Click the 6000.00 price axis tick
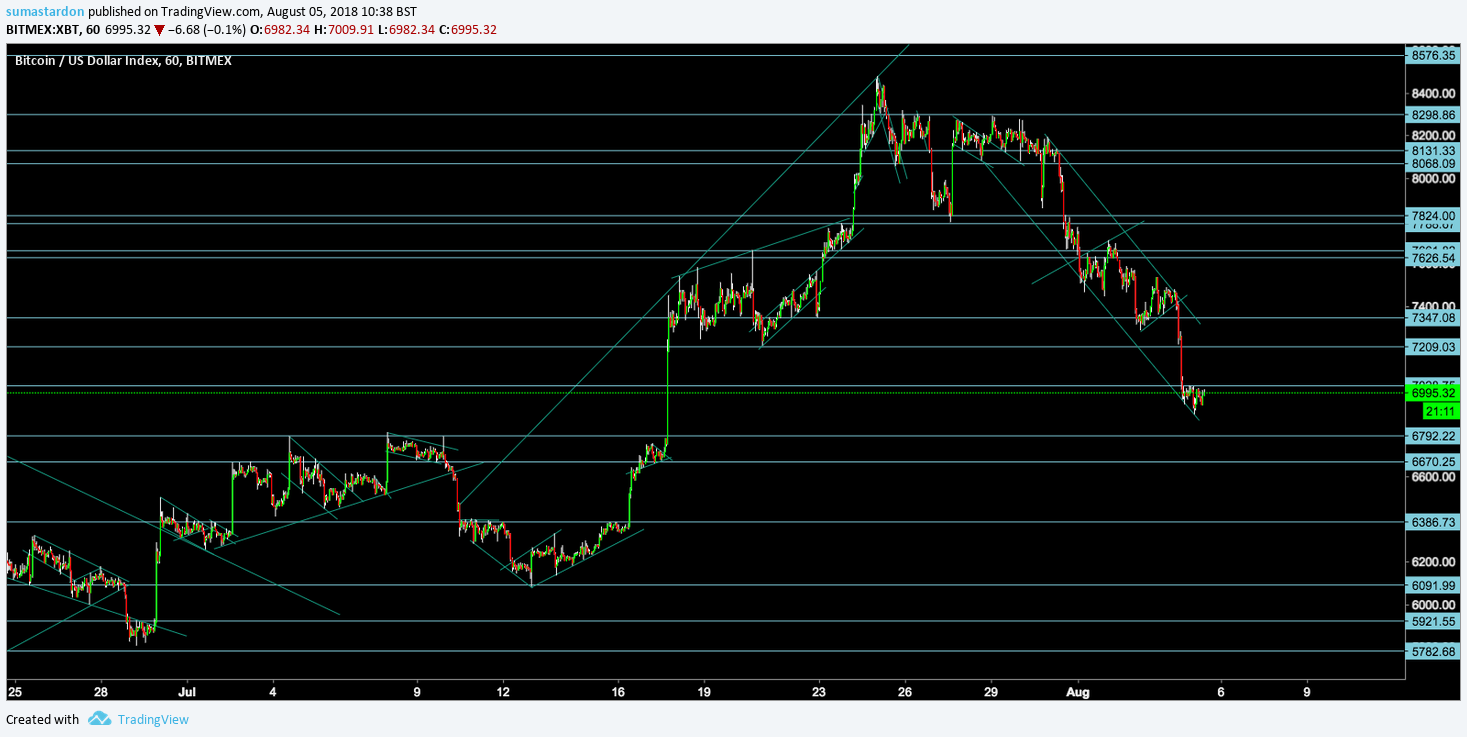The image size is (1467, 737). [x=1433, y=604]
